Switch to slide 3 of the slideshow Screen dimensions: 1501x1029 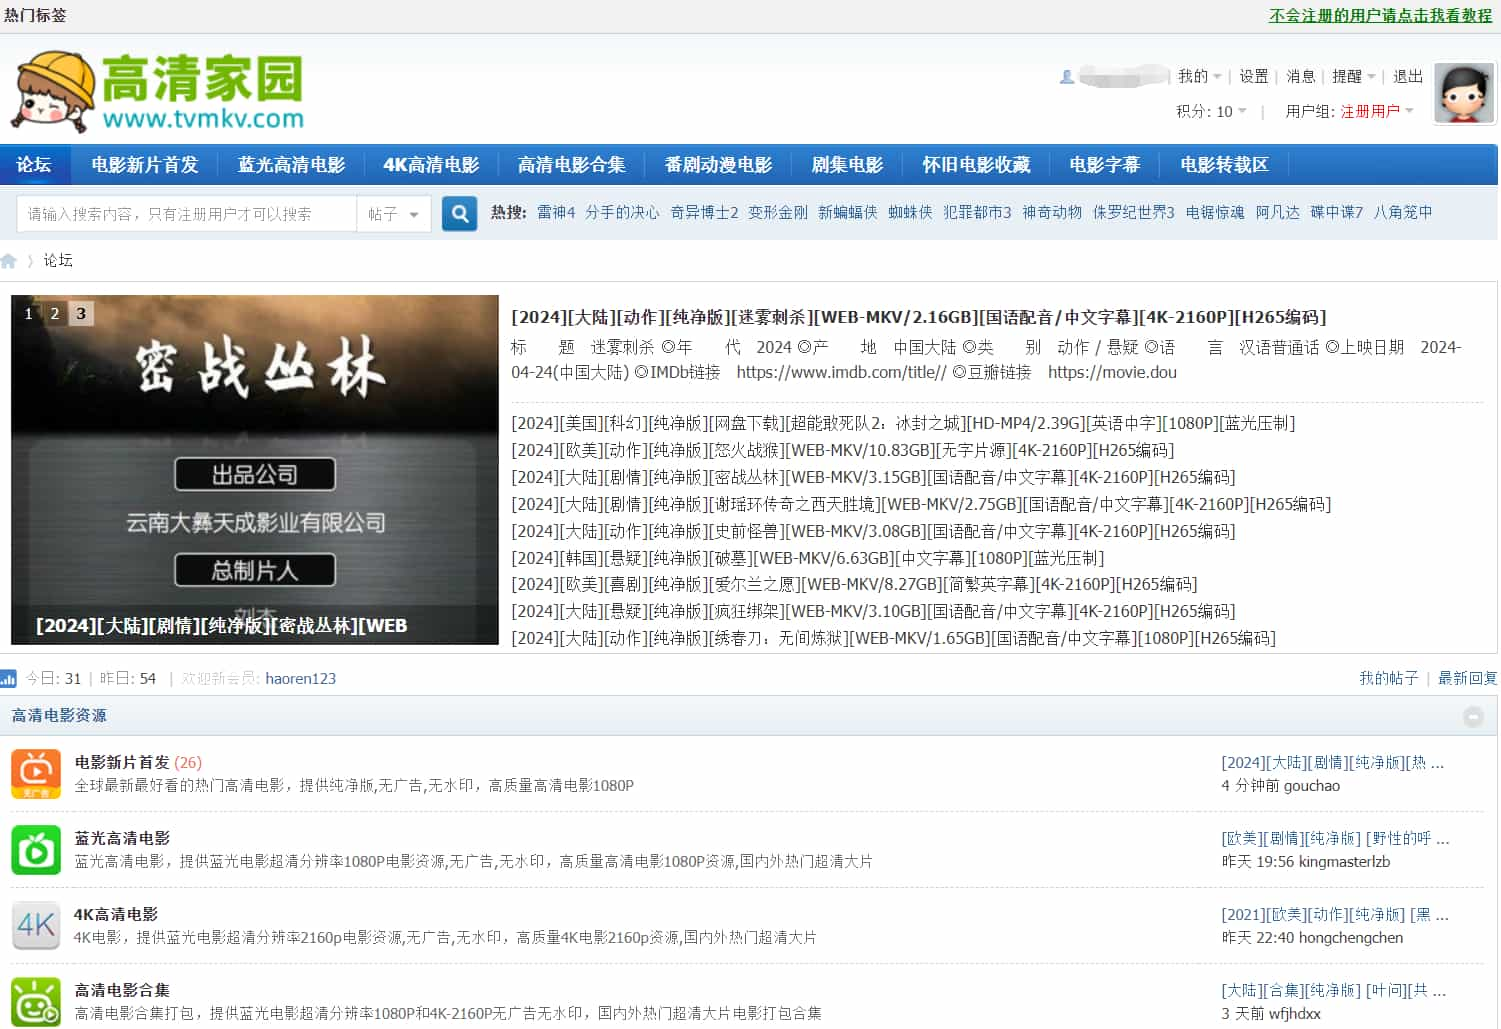click(x=81, y=313)
